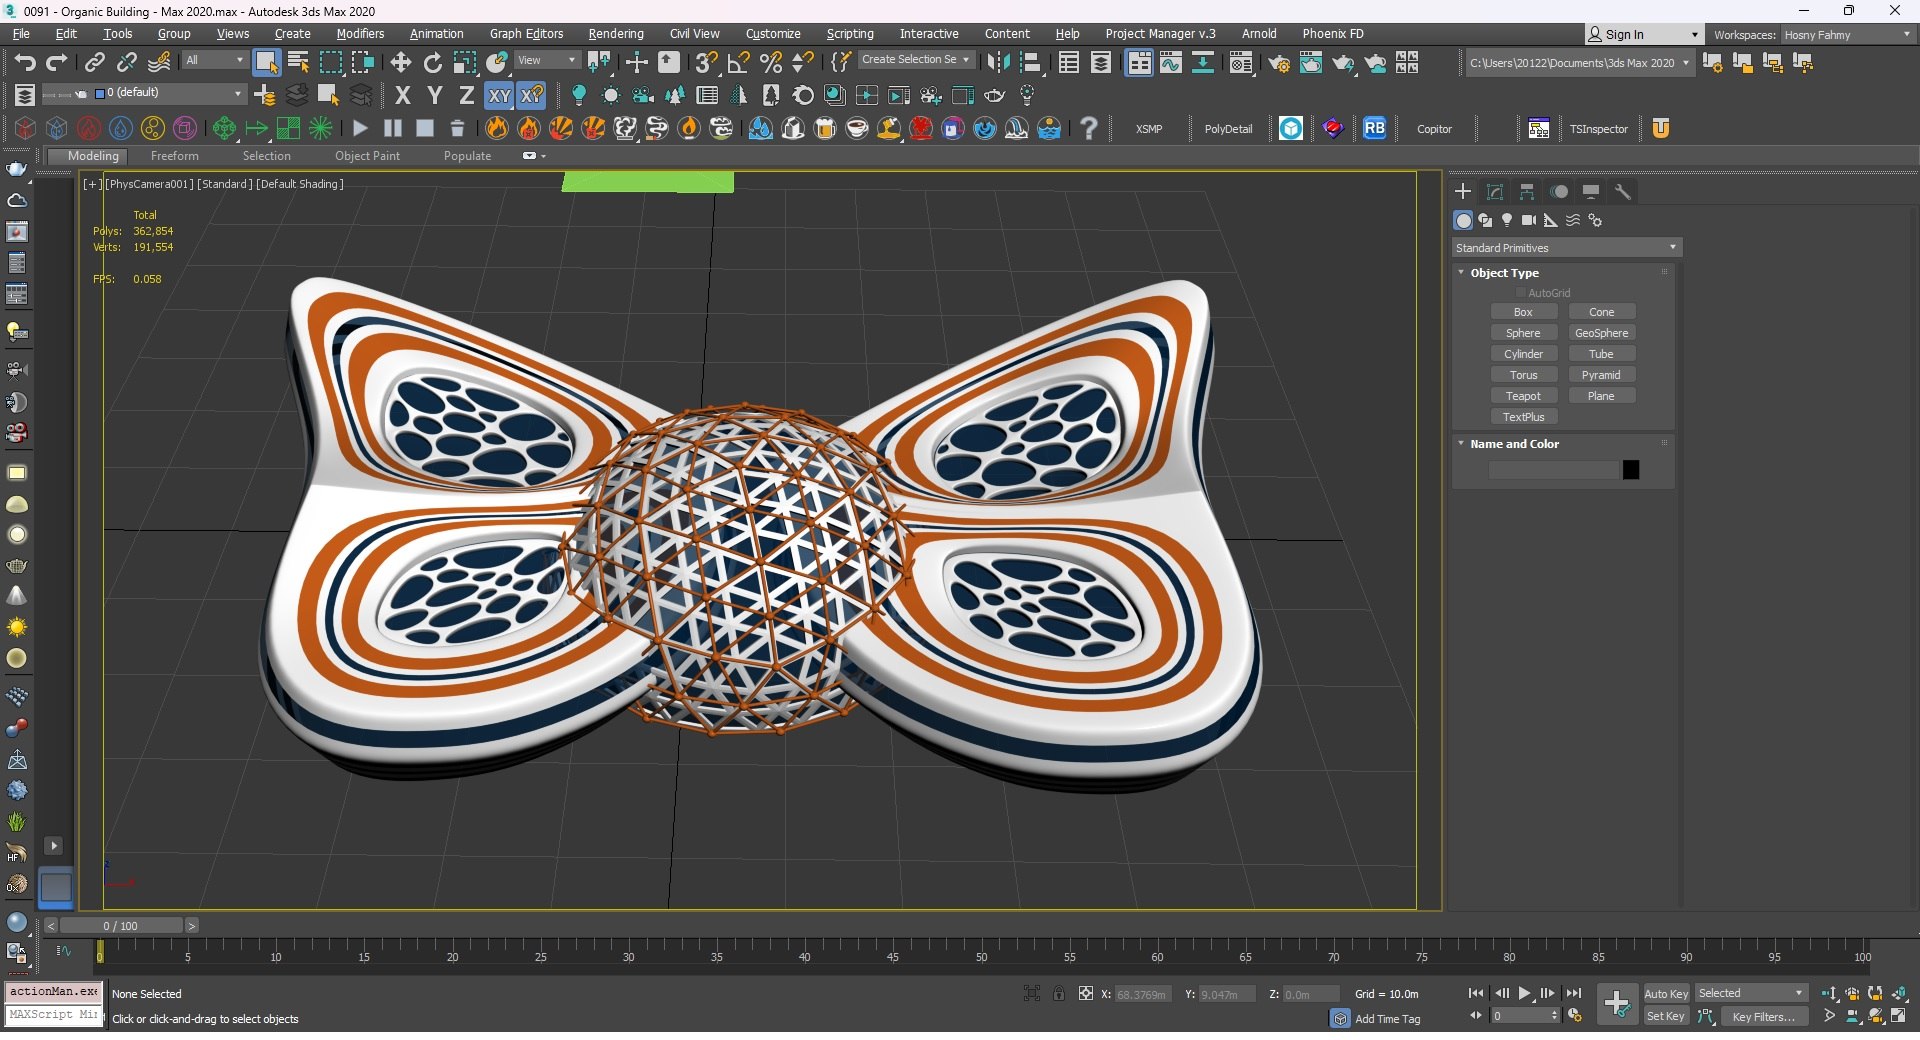Open the Modify panel tab icon

[1495, 192]
